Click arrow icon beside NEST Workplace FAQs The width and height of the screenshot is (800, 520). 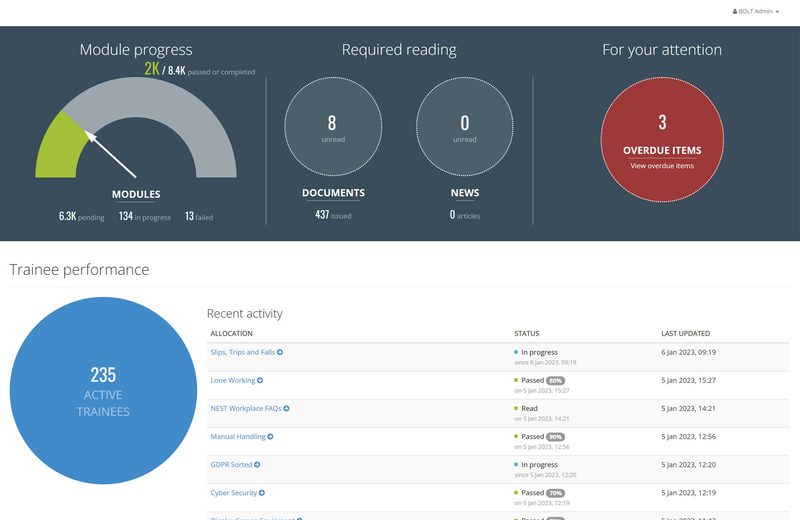coord(286,408)
